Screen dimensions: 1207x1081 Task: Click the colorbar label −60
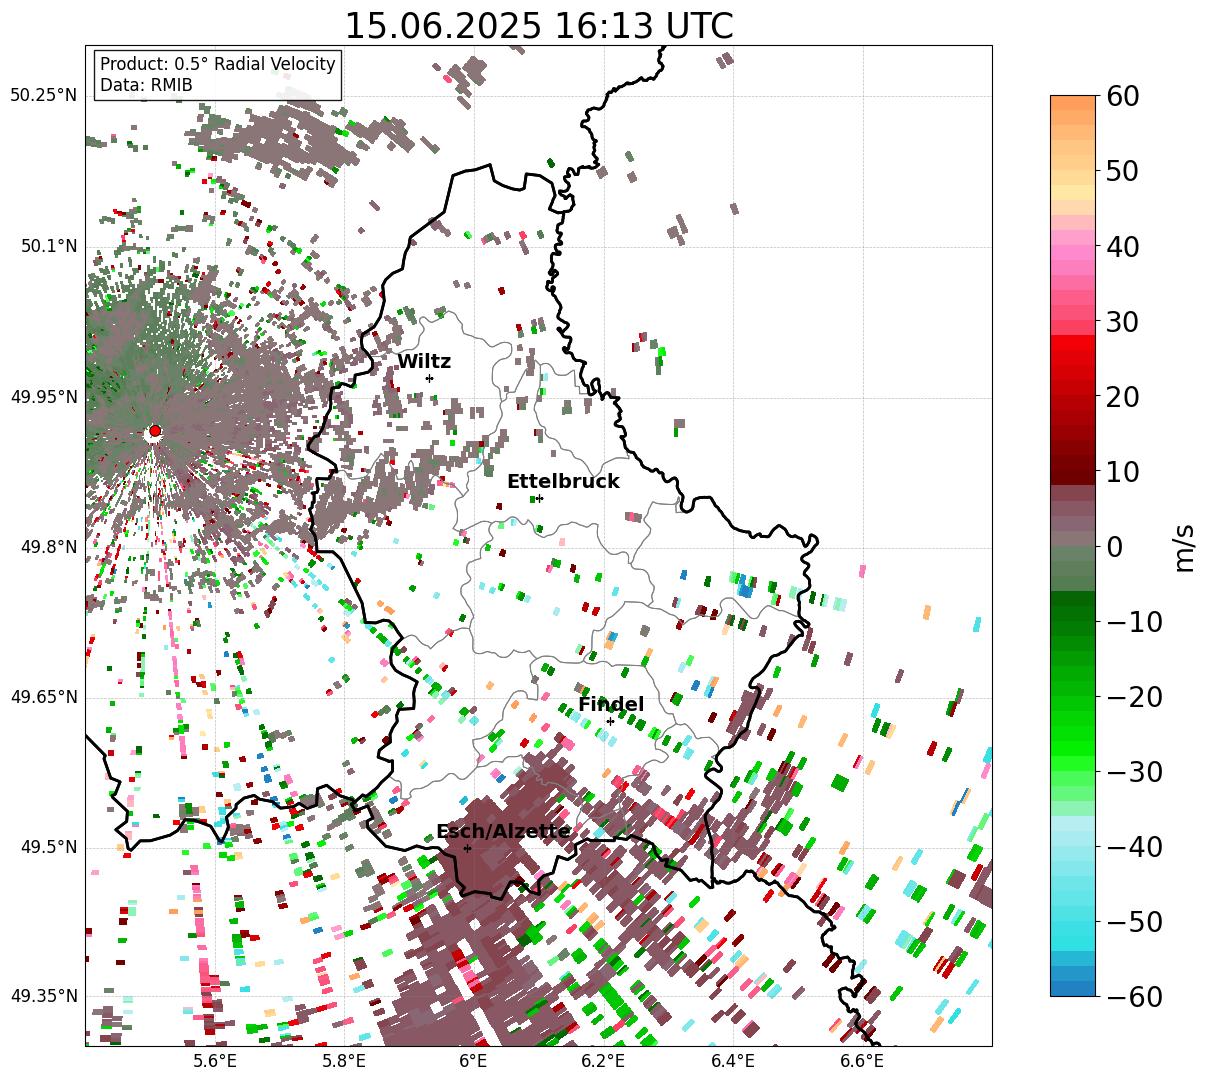(1134, 996)
